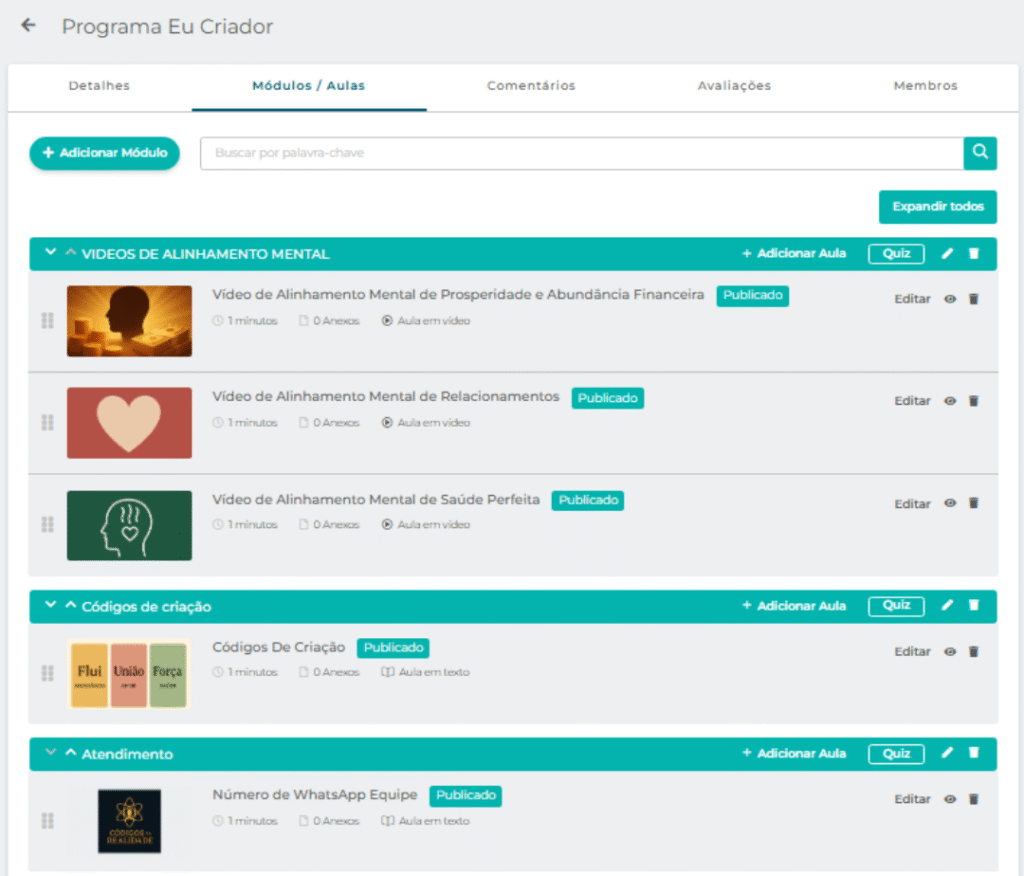Click drag handle of Saúde Perfeita lesson

47,524
